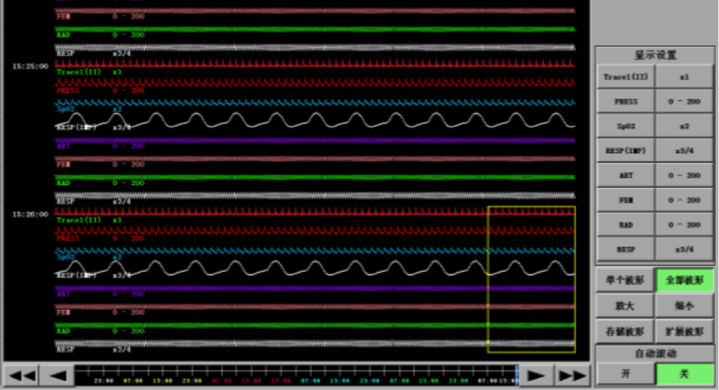Jump forward fast with double right arrows

click(572, 376)
